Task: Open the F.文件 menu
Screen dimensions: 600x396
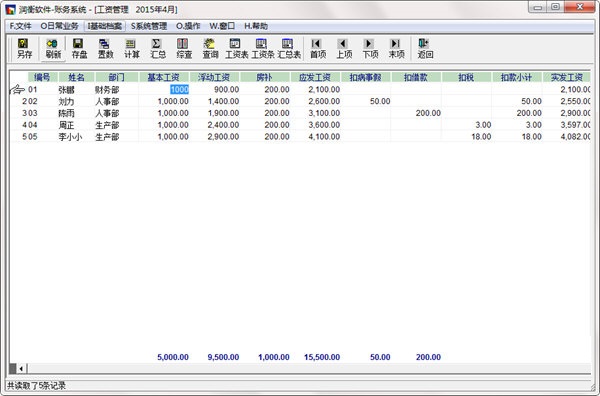Action: 20,26
